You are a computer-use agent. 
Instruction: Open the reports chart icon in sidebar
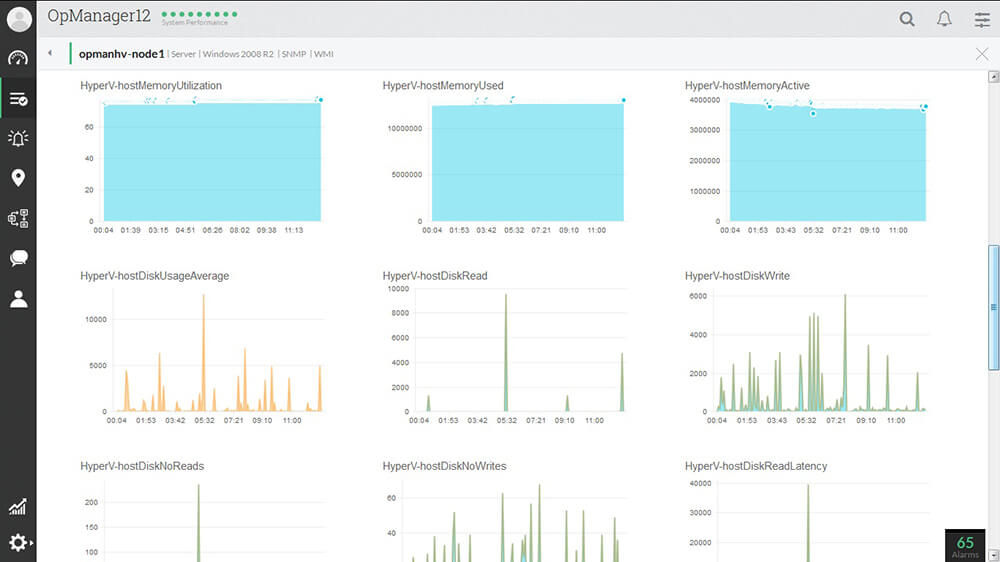tap(18, 507)
